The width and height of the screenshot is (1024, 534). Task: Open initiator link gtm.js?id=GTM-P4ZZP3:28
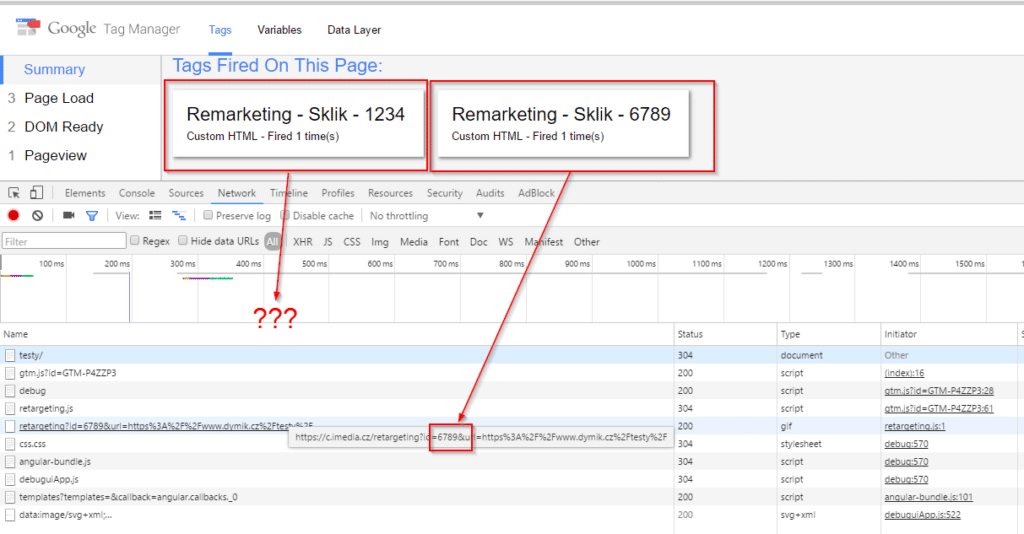coord(938,391)
